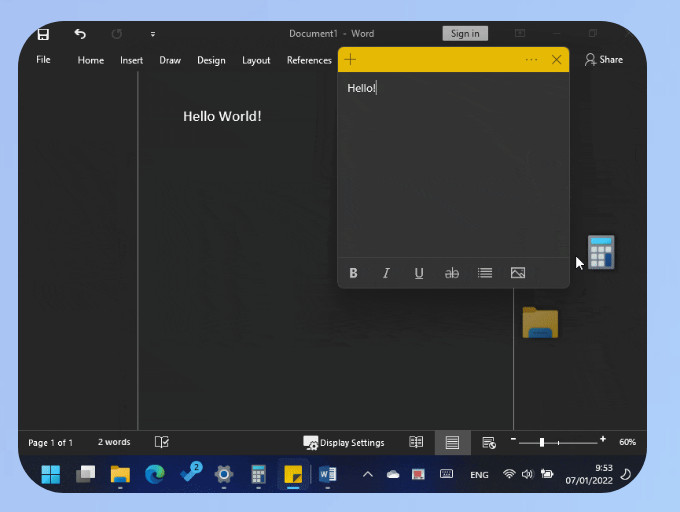Click the battery tray icon
Screen dimensions: 680x512
point(547,474)
